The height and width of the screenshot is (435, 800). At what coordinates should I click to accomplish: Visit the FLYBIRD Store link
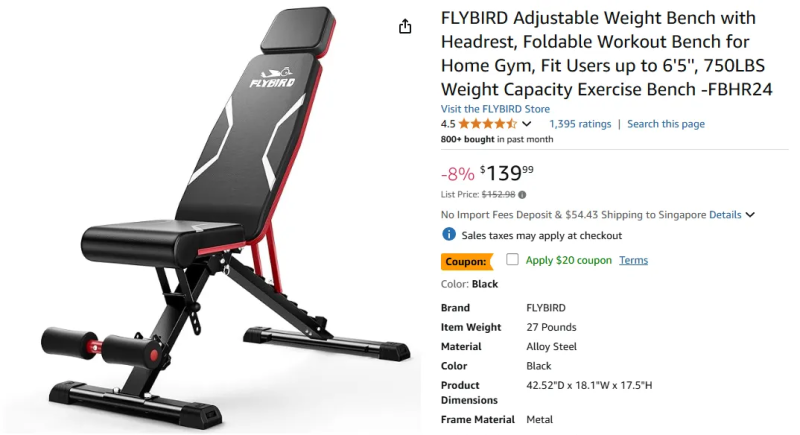click(x=495, y=109)
